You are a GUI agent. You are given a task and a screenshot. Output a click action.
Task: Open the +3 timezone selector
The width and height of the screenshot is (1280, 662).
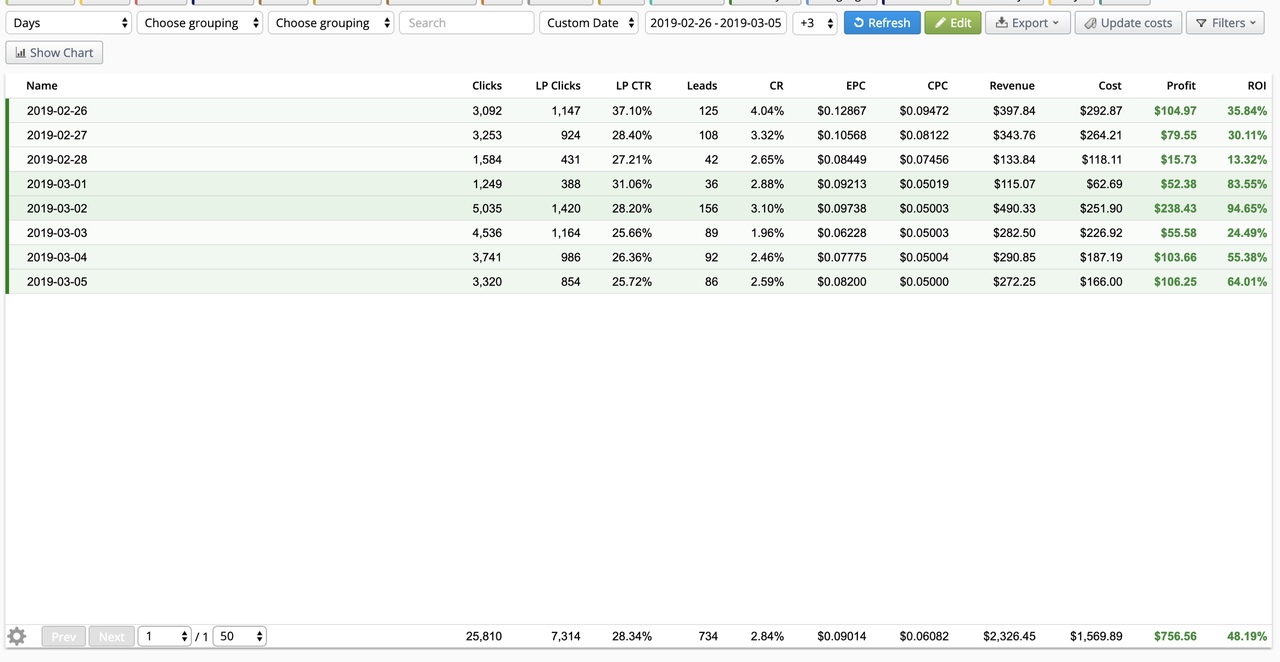pyautogui.click(x=815, y=23)
